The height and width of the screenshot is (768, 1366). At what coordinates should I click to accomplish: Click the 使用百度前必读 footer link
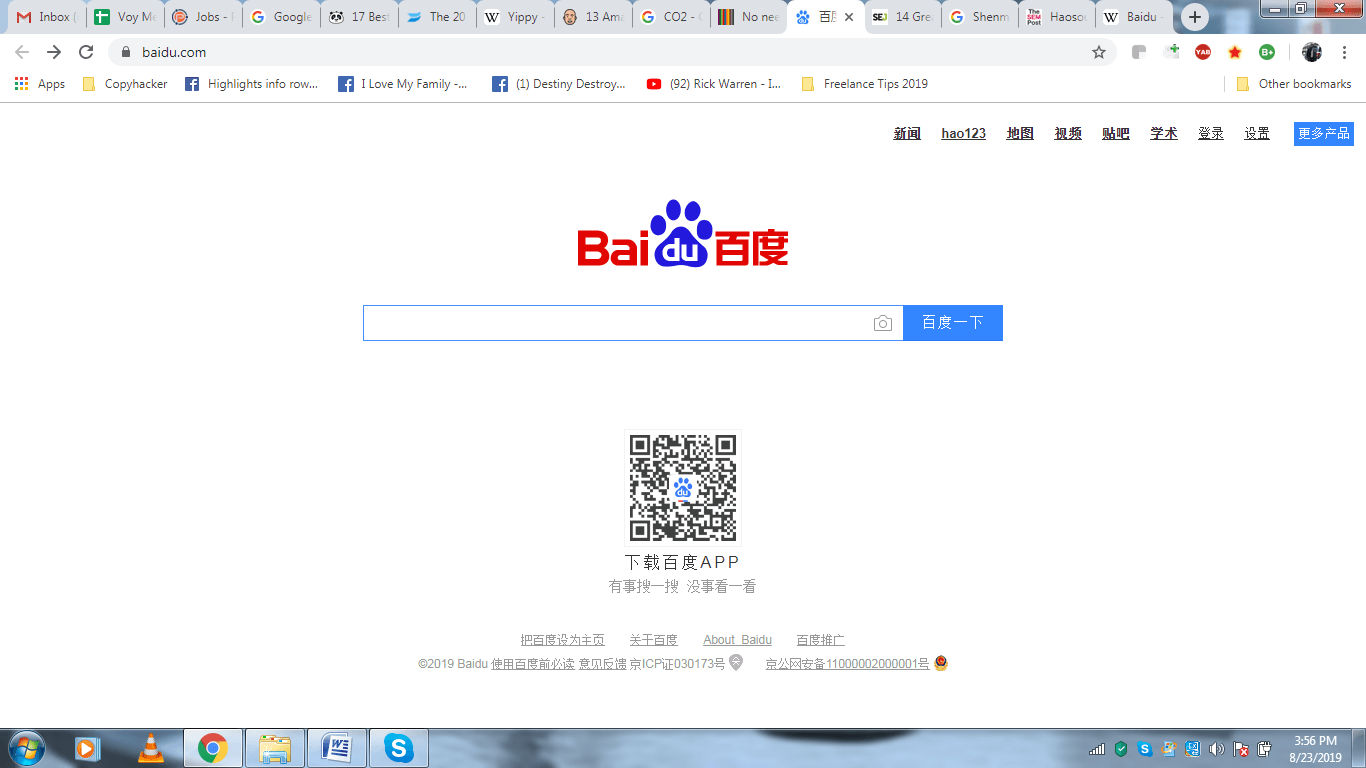click(533, 664)
